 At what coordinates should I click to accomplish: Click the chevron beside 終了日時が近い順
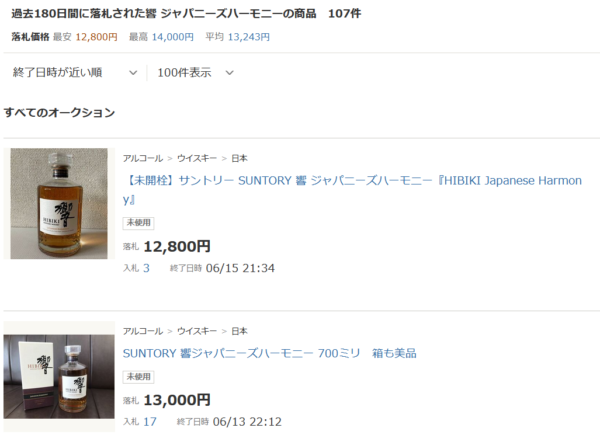(x=133, y=73)
